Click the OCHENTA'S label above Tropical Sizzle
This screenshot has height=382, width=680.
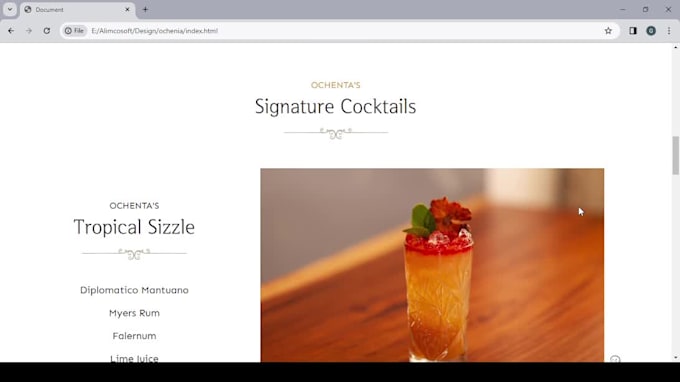tap(134, 206)
